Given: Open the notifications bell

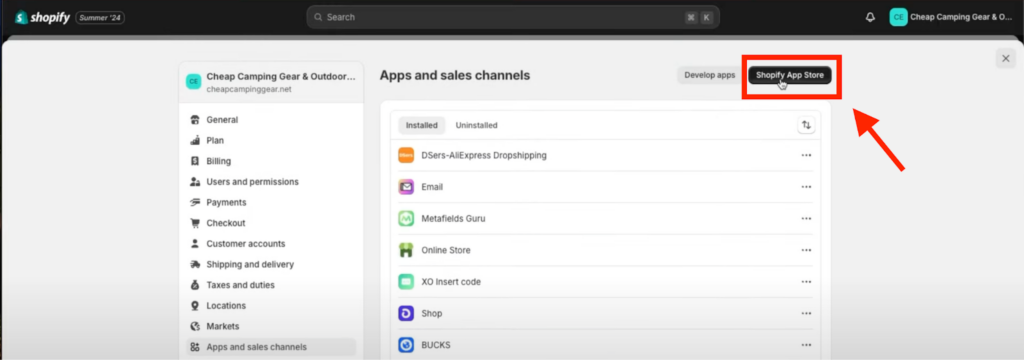Looking at the screenshot, I should point(870,18).
